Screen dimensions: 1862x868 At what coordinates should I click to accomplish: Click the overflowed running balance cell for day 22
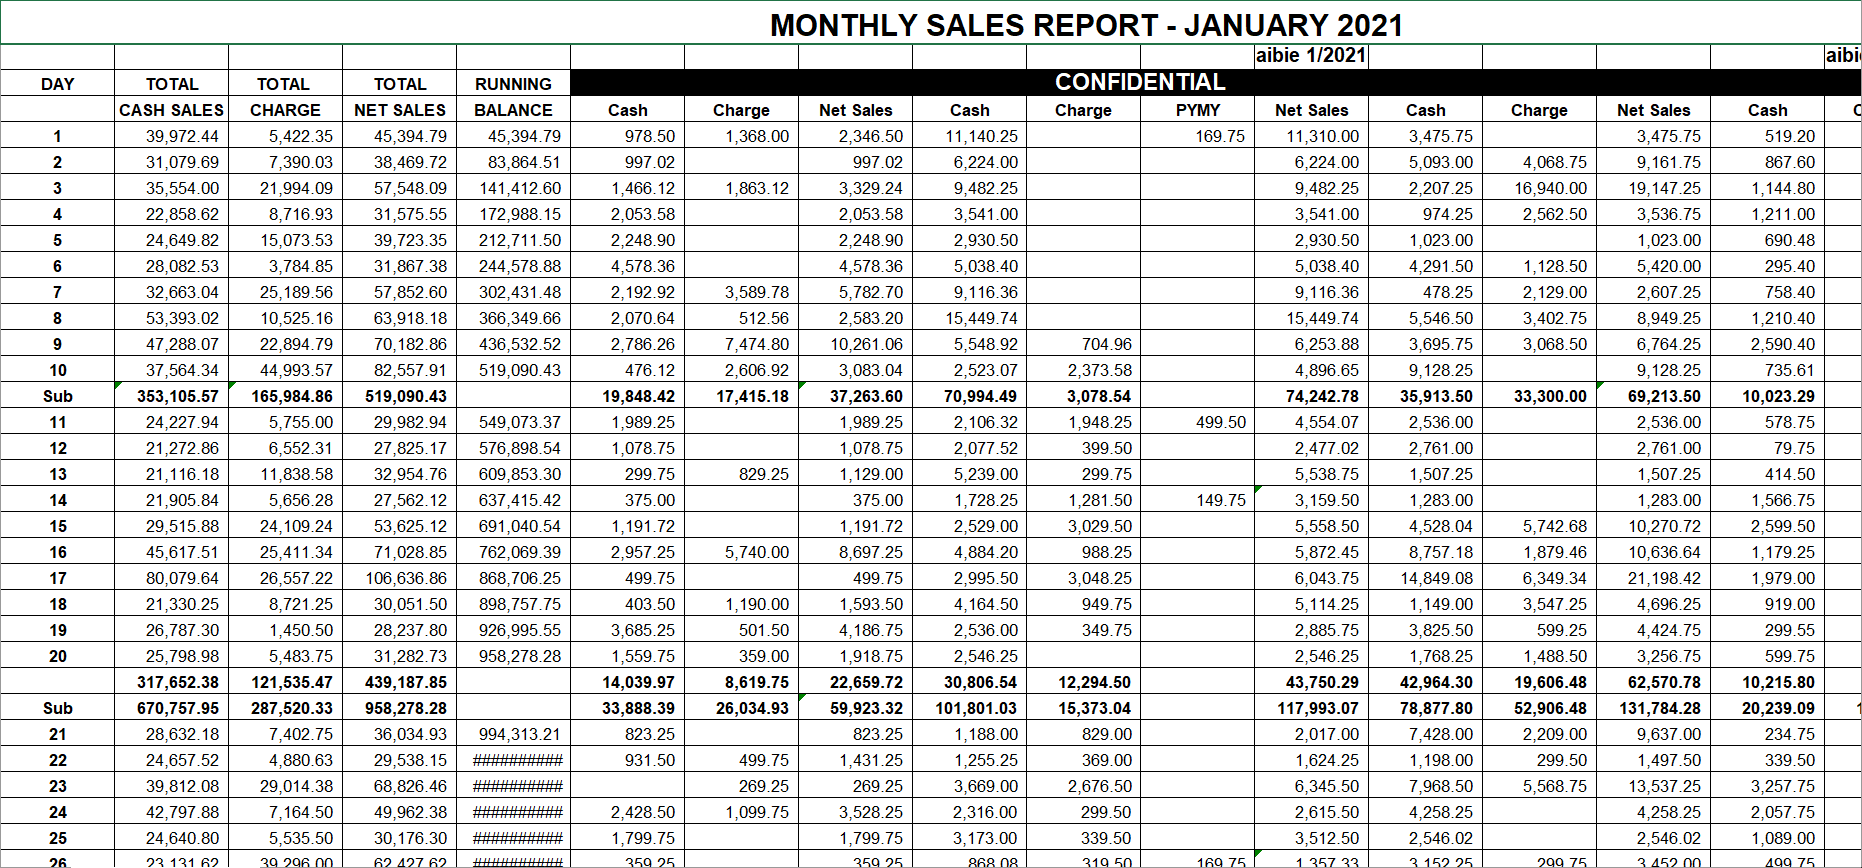tap(513, 760)
